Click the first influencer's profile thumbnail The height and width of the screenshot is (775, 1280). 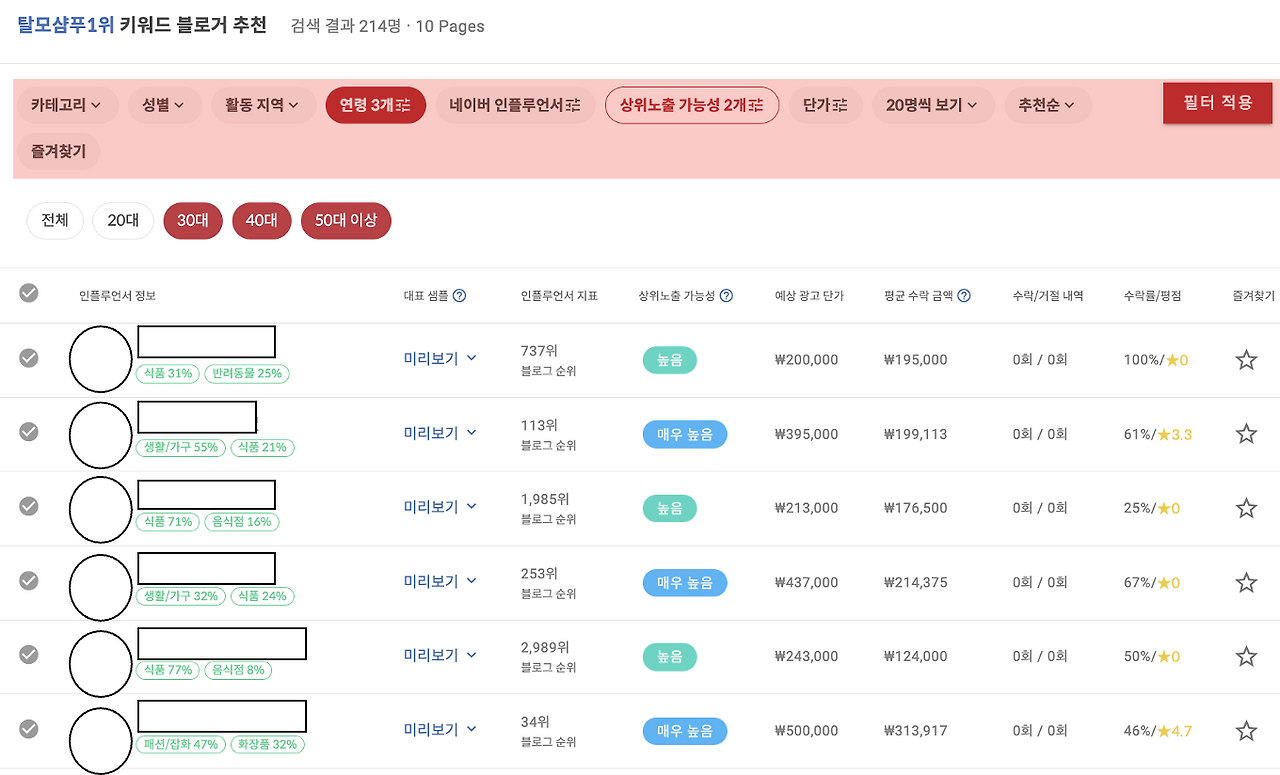point(100,359)
